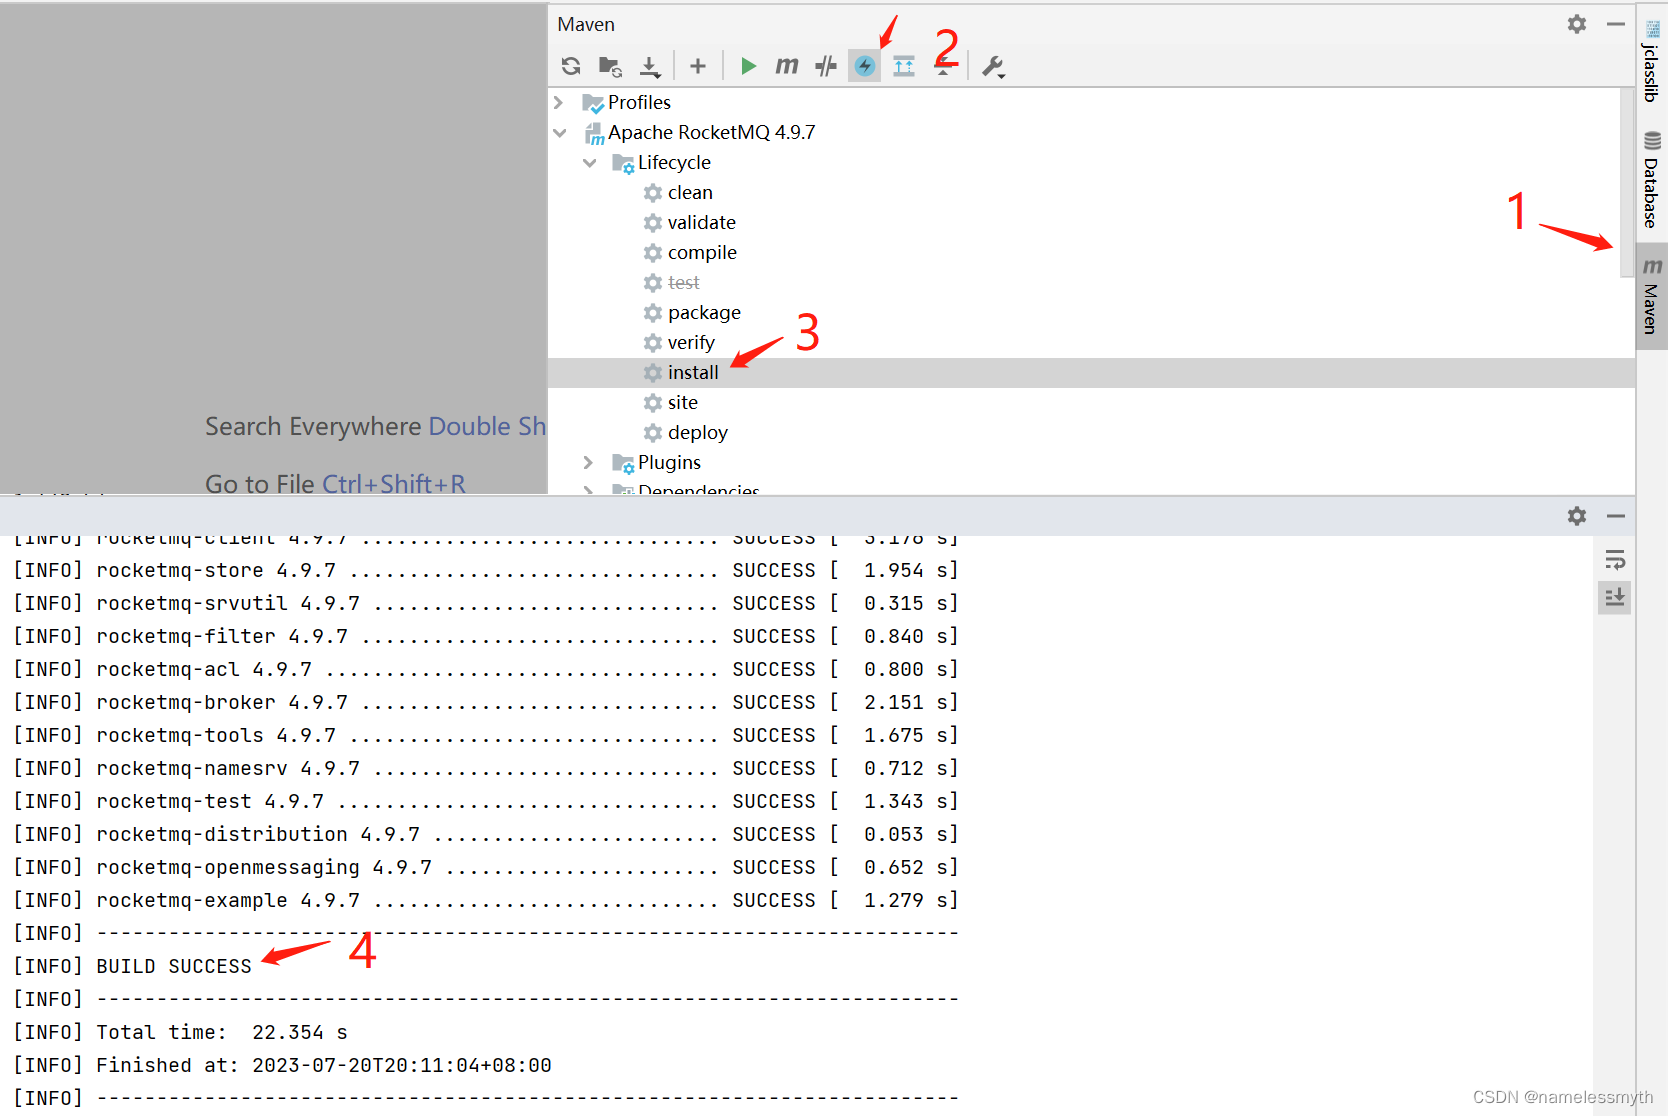1668x1116 pixels.
Task: Click Go to File hint in editor
Action: click(335, 484)
